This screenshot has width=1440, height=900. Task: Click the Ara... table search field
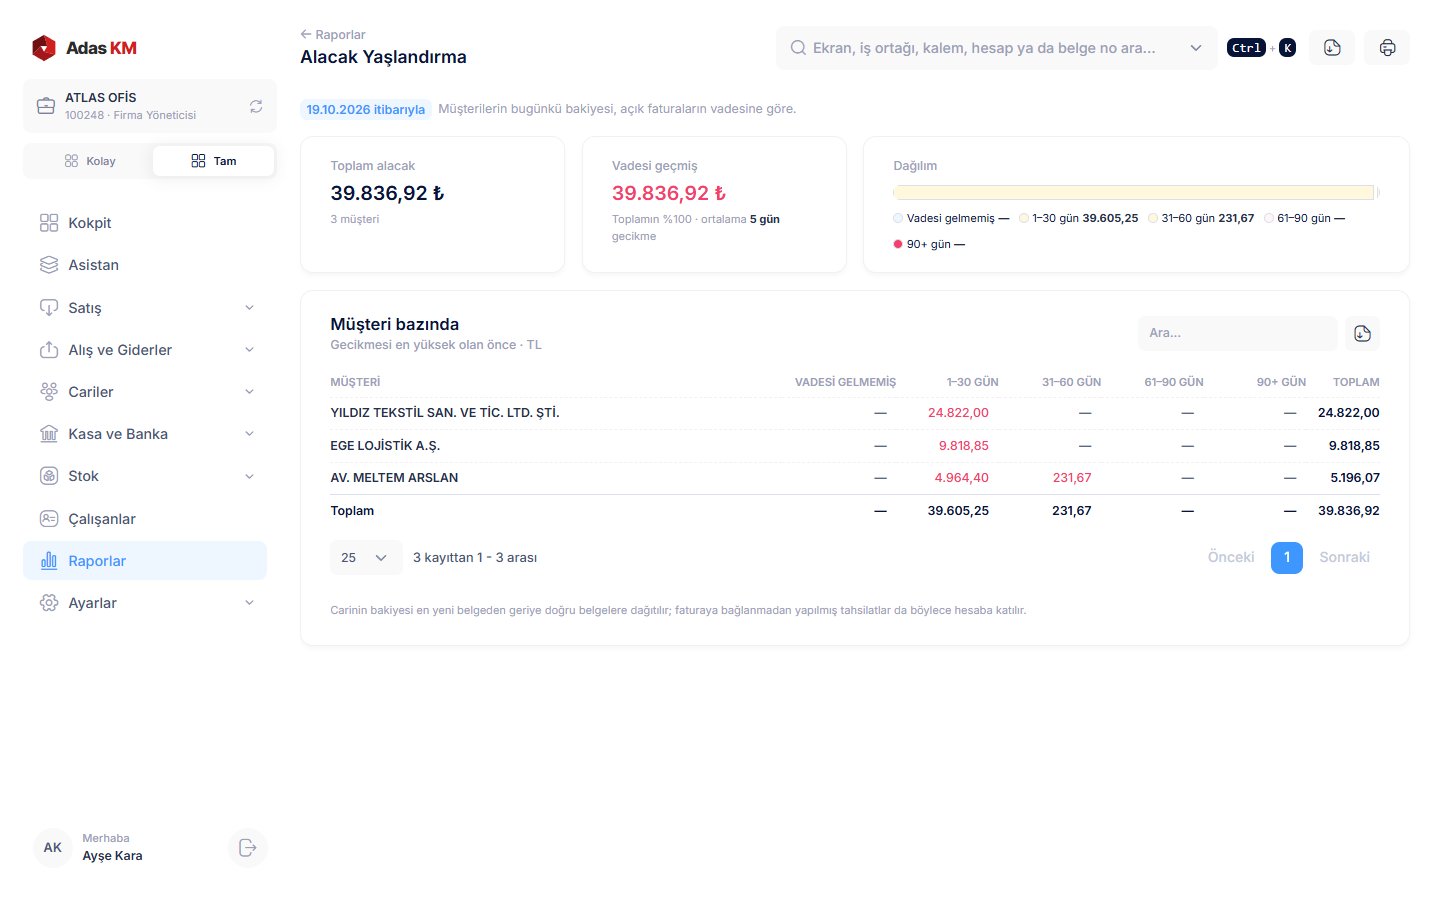pos(1237,333)
